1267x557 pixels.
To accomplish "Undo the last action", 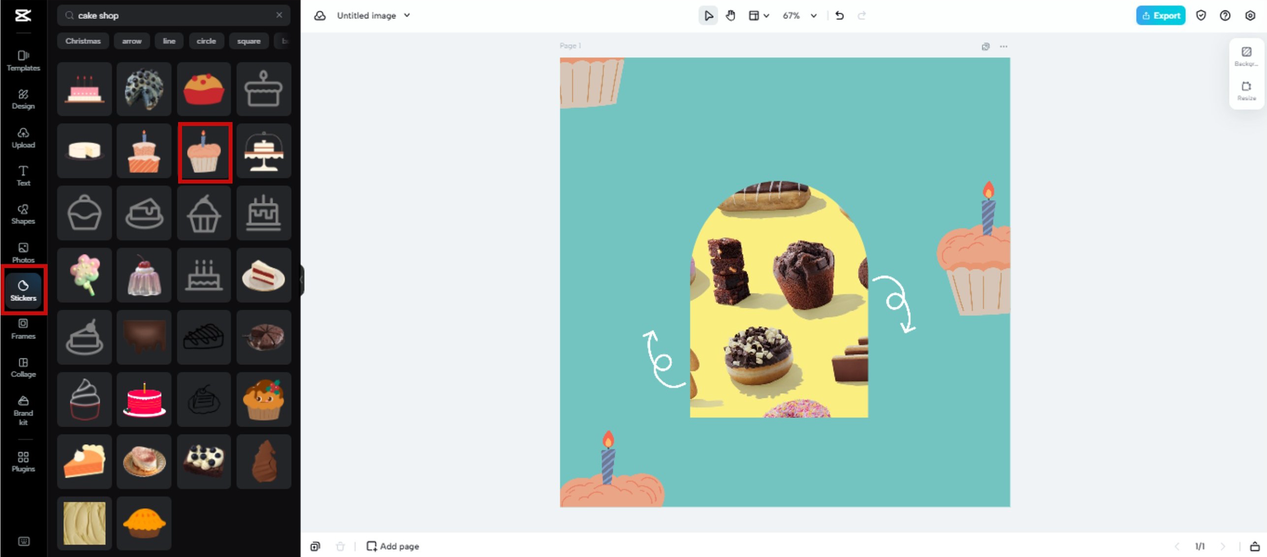I will [839, 16].
